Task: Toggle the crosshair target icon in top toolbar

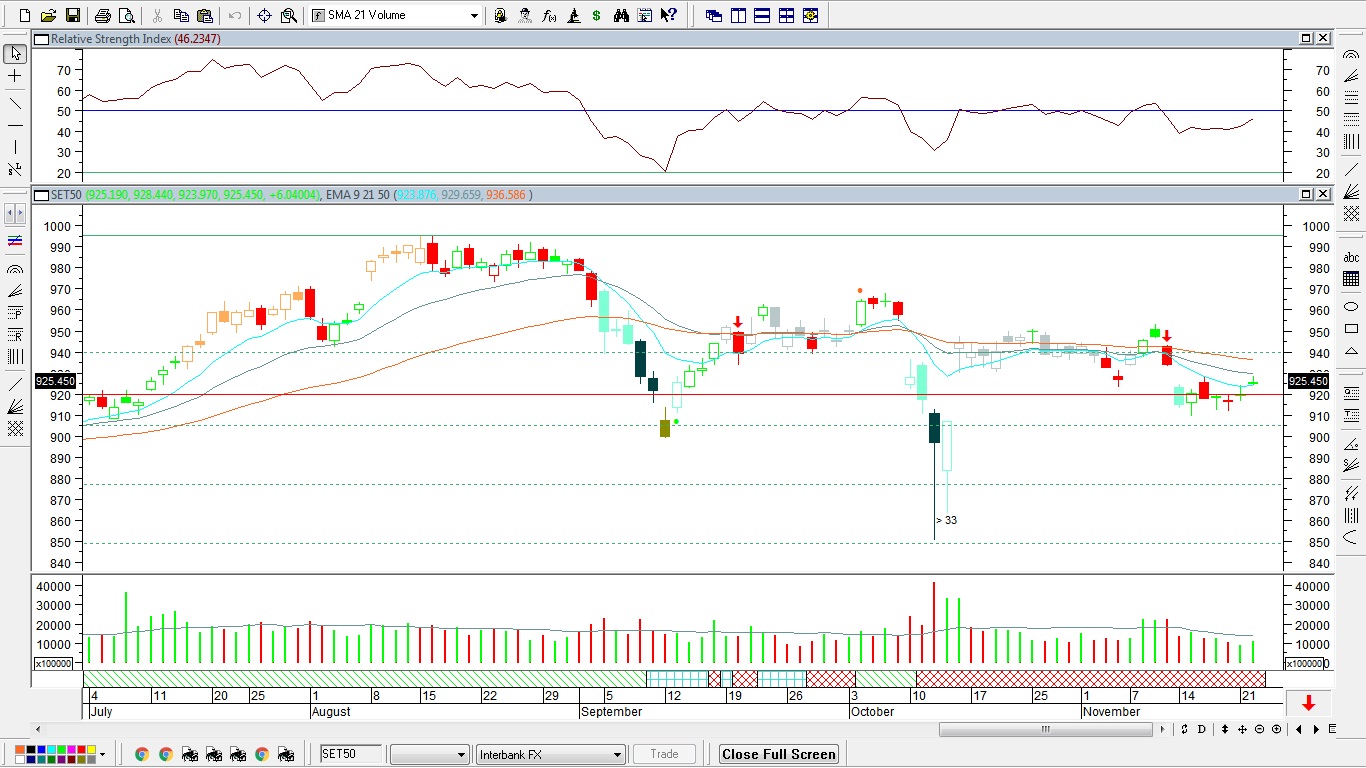Action: [x=264, y=15]
